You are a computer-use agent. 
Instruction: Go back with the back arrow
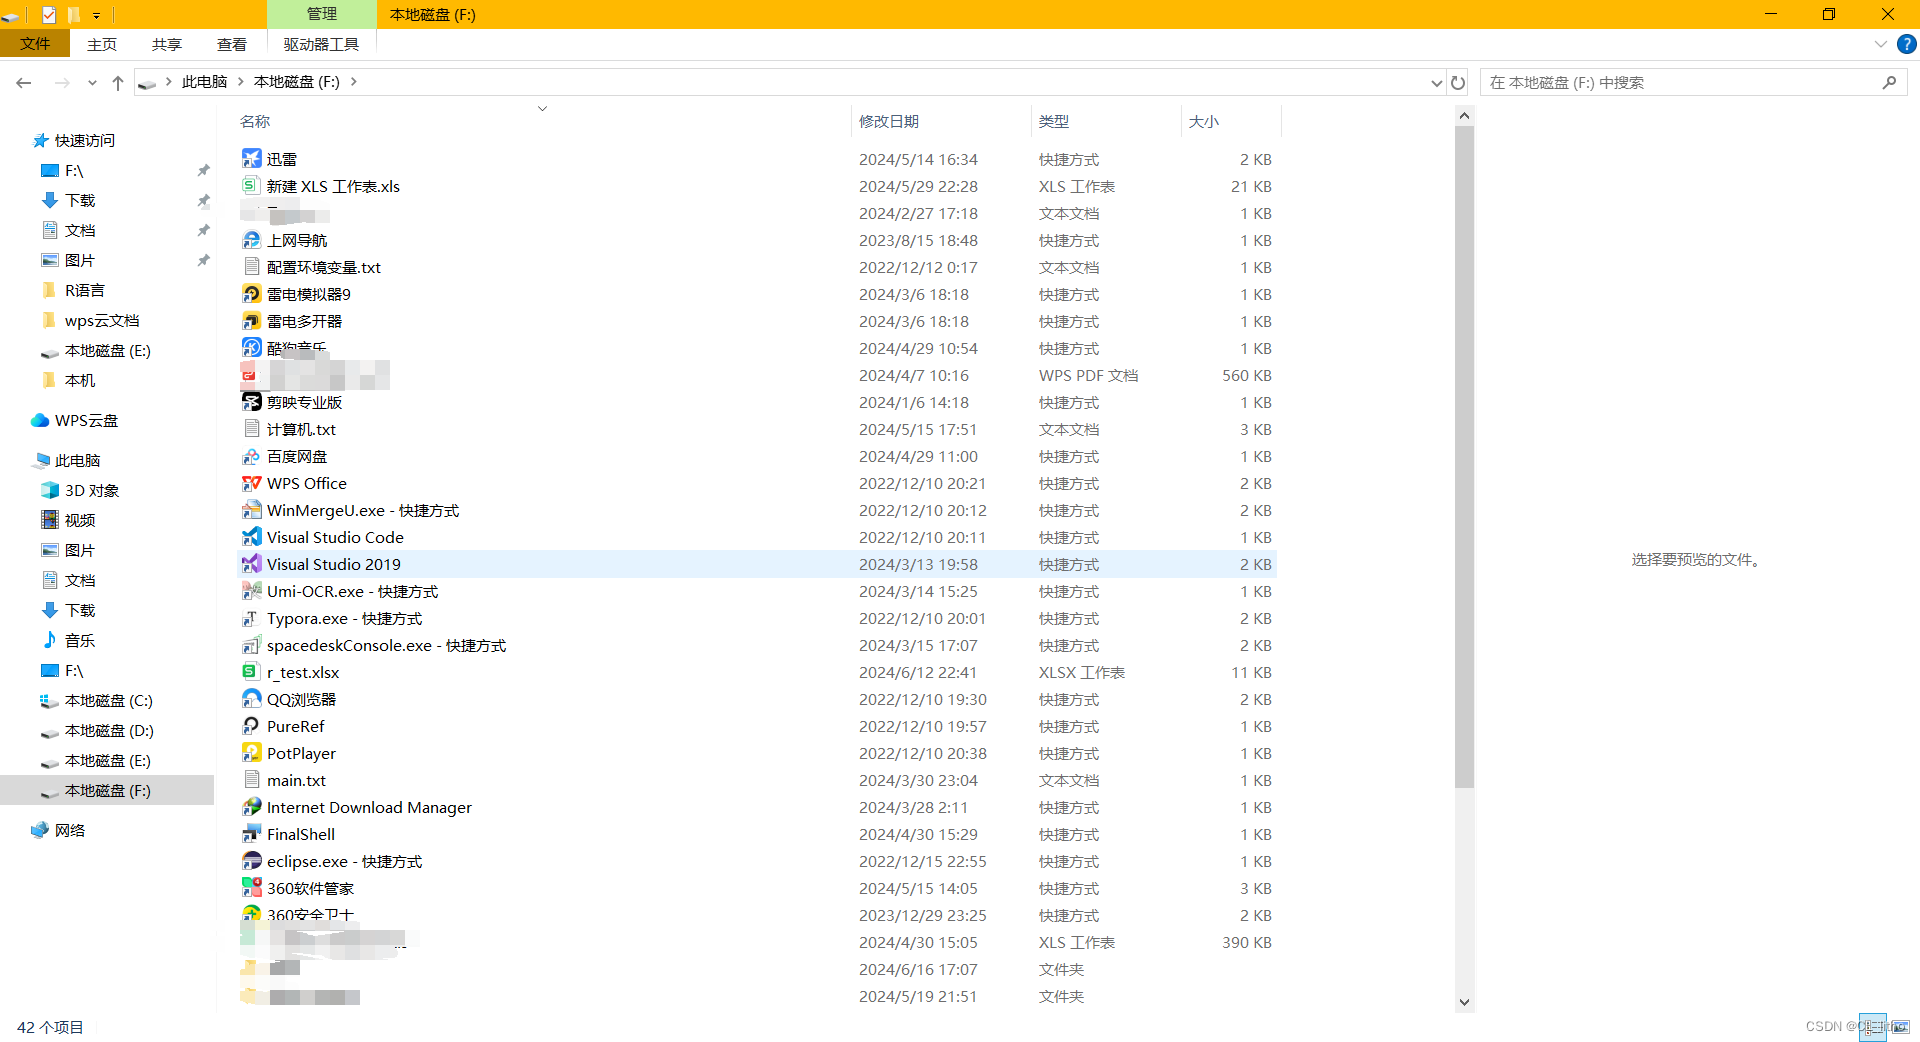click(x=24, y=82)
